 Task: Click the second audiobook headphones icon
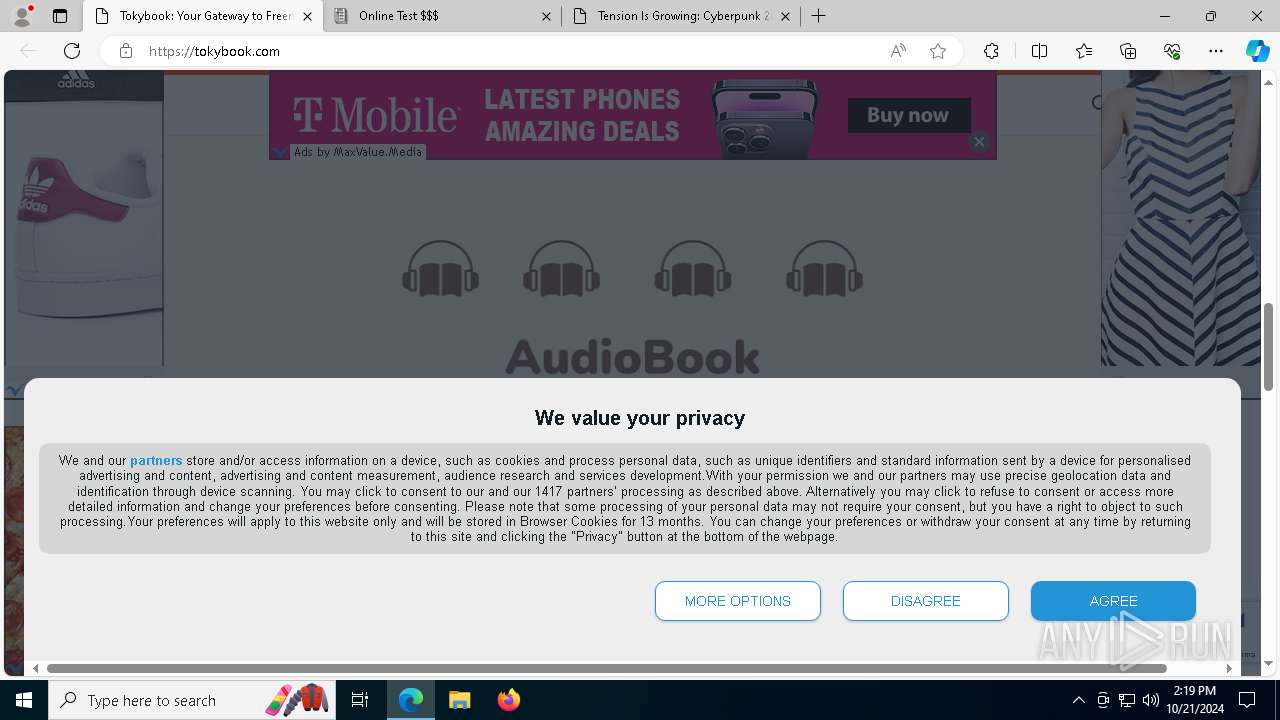pos(561,269)
